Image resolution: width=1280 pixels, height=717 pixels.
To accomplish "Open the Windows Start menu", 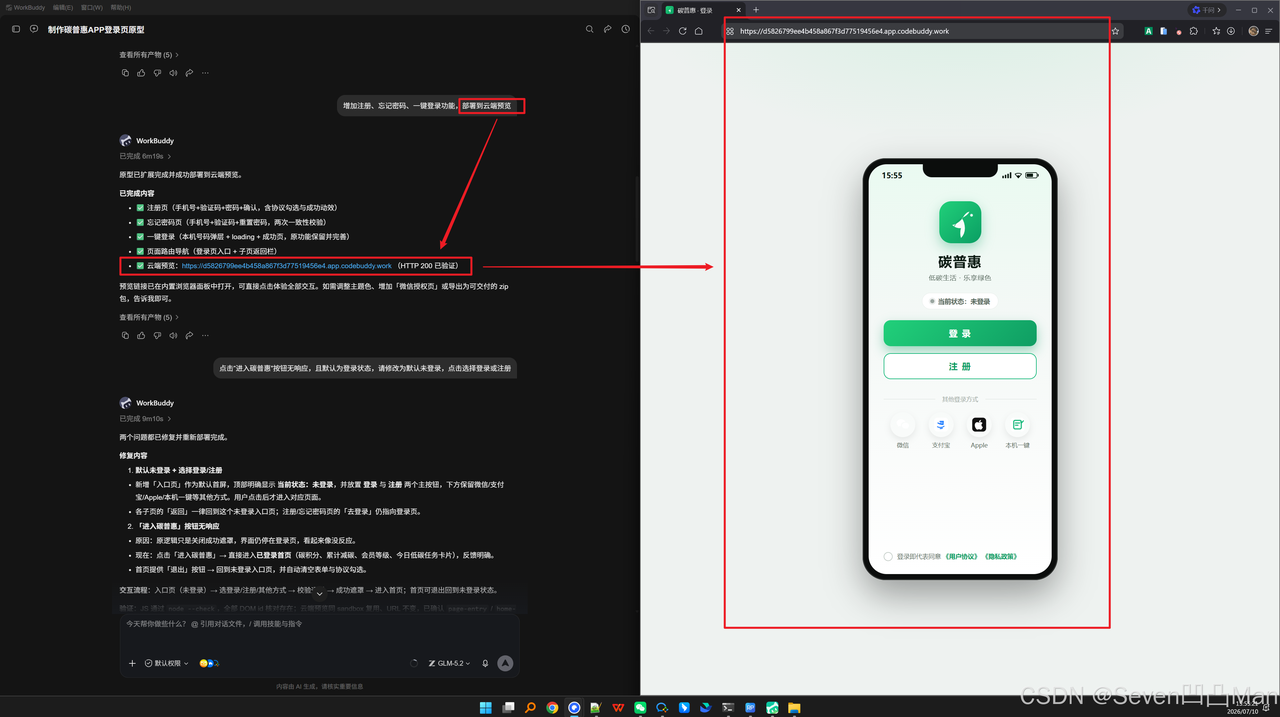I will [x=486, y=708].
